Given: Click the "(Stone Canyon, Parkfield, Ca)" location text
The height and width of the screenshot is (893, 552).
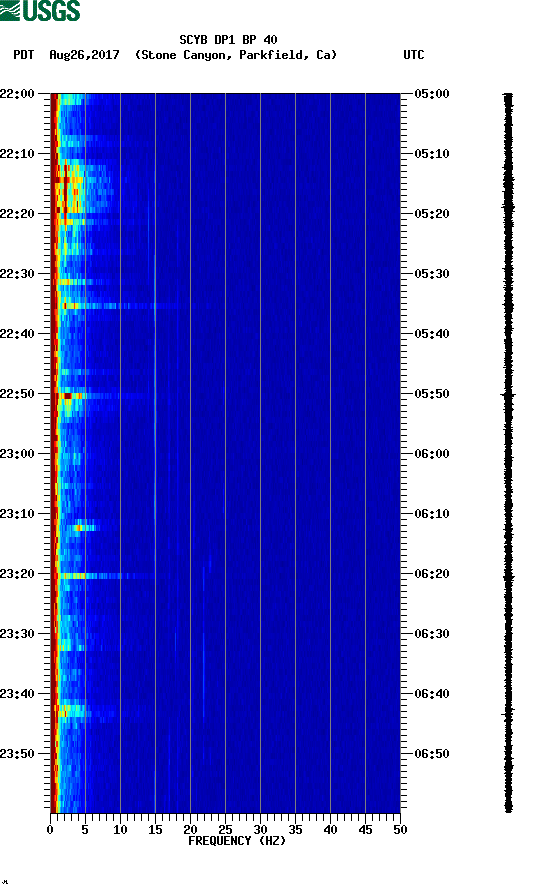Looking at the screenshot, I should 236,55.
